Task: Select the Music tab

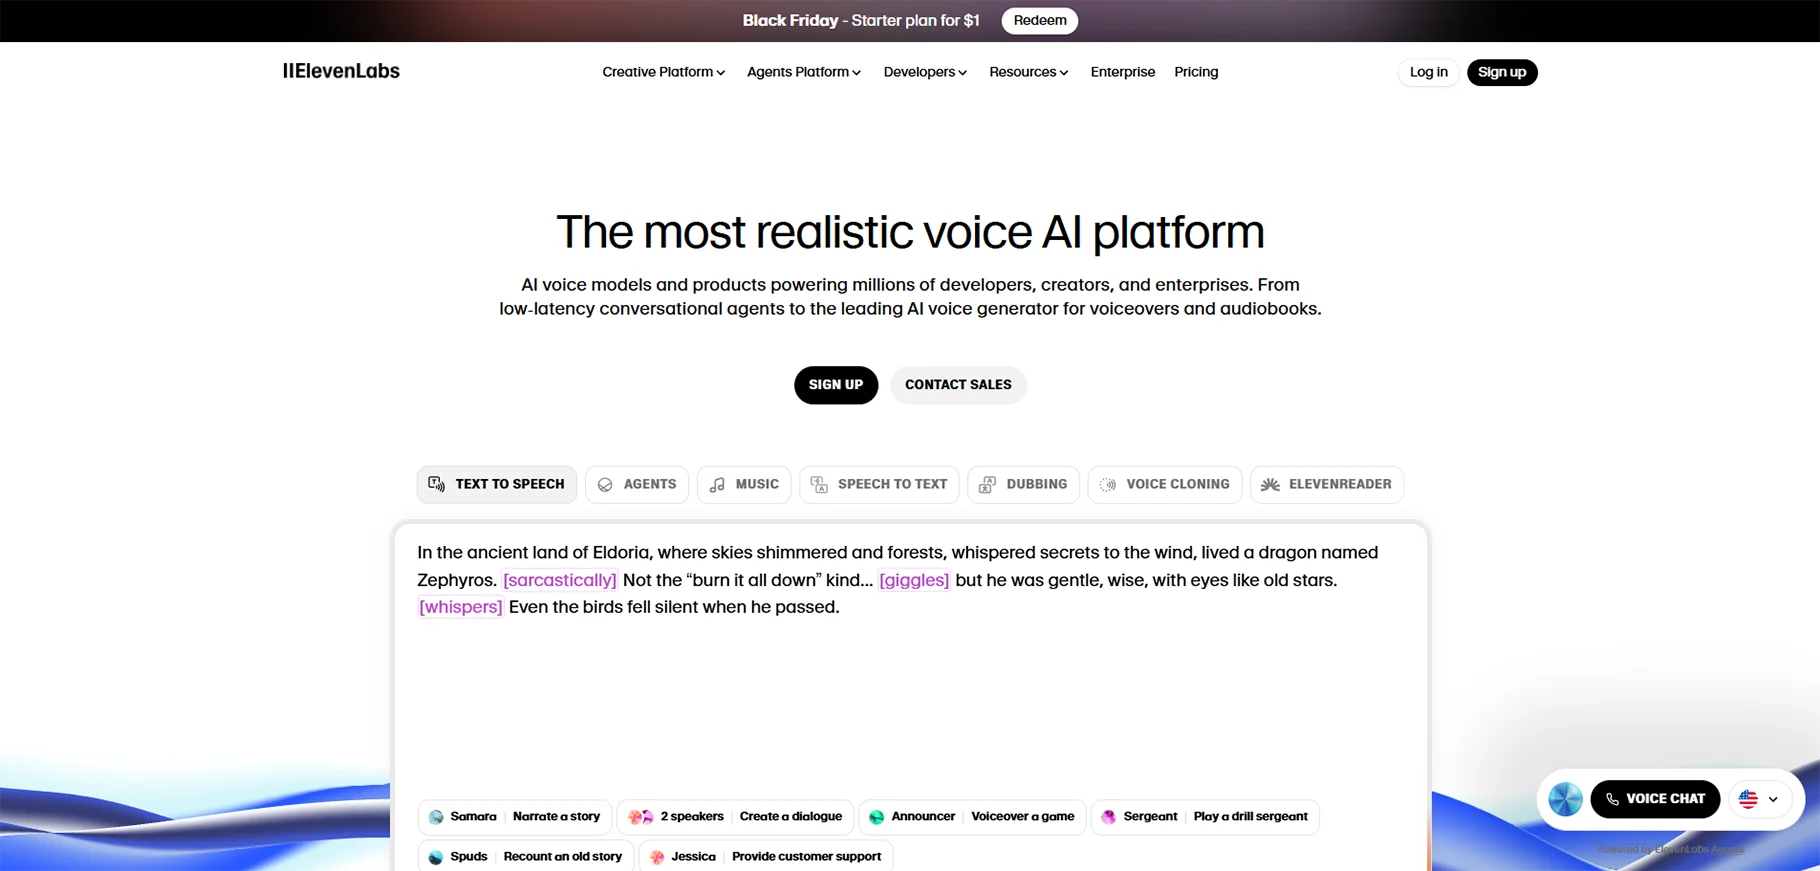Action: pyautogui.click(x=744, y=484)
